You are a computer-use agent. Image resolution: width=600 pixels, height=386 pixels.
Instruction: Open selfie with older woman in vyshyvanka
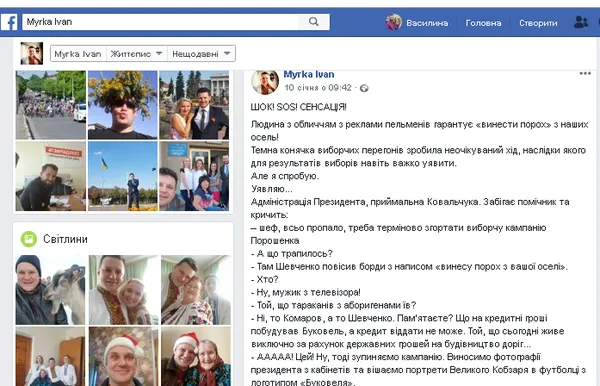coord(196,290)
